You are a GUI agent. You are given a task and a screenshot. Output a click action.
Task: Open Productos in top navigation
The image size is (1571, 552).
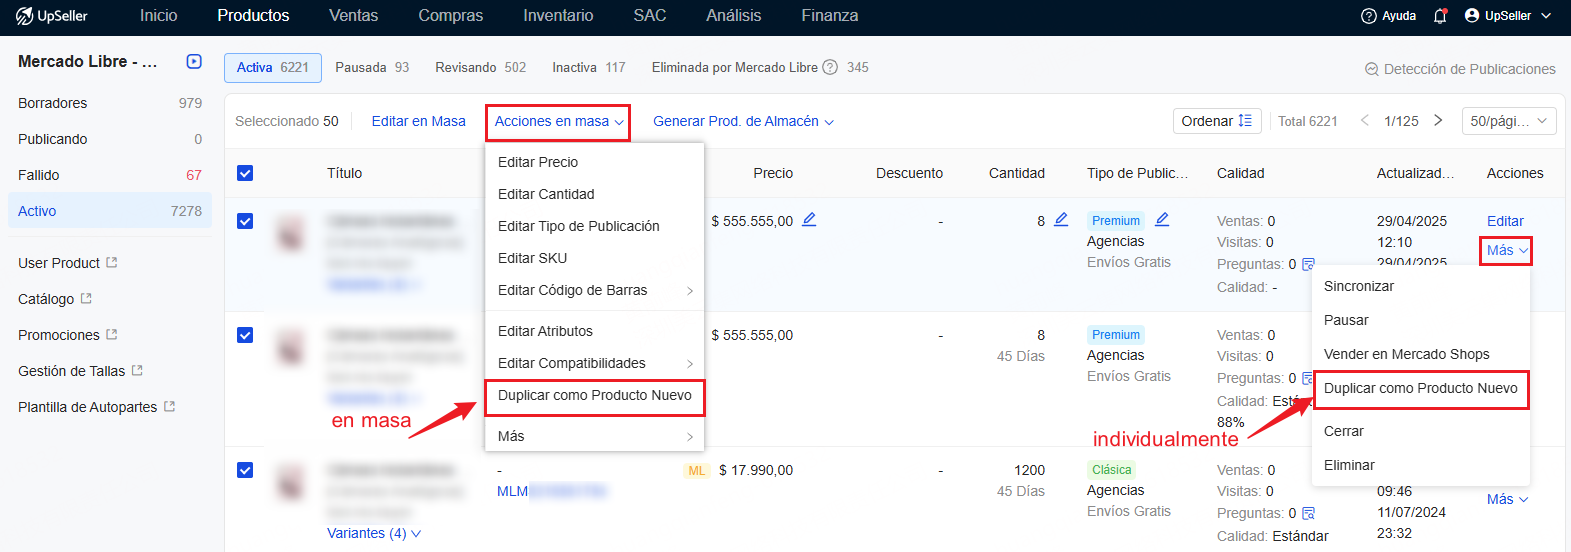(253, 16)
